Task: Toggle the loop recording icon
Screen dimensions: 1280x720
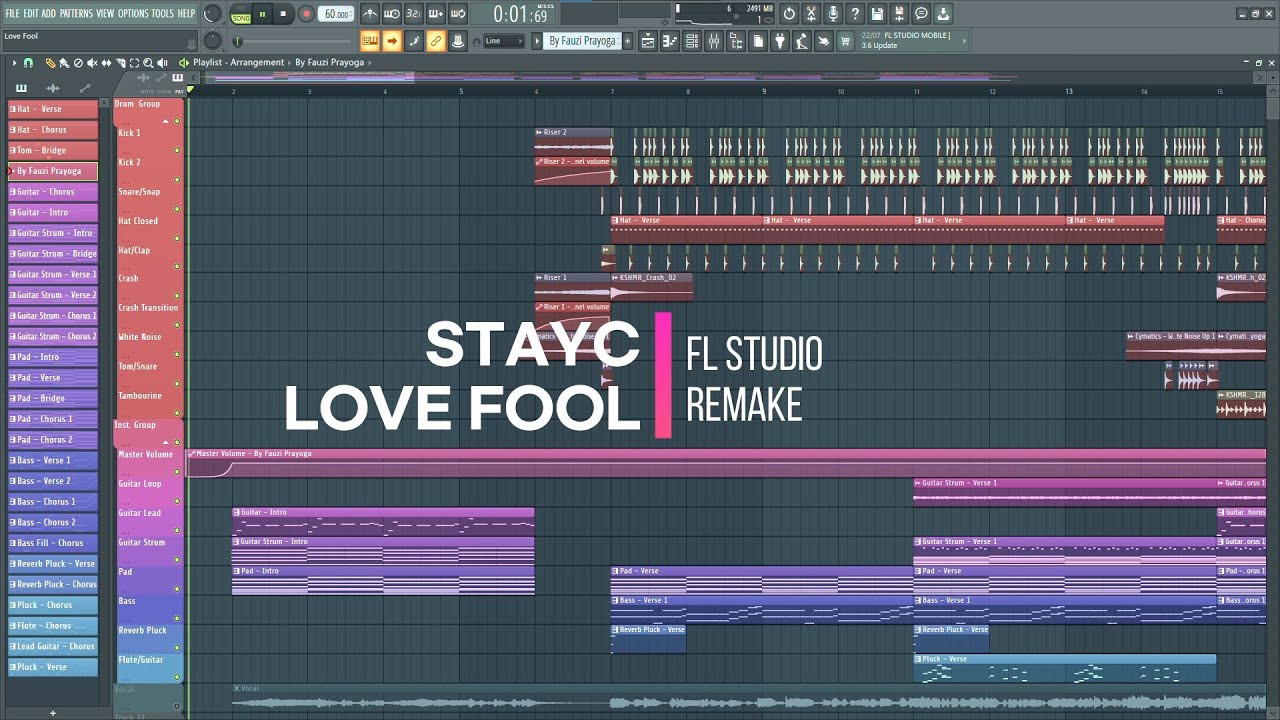Action: pyautogui.click(x=457, y=14)
